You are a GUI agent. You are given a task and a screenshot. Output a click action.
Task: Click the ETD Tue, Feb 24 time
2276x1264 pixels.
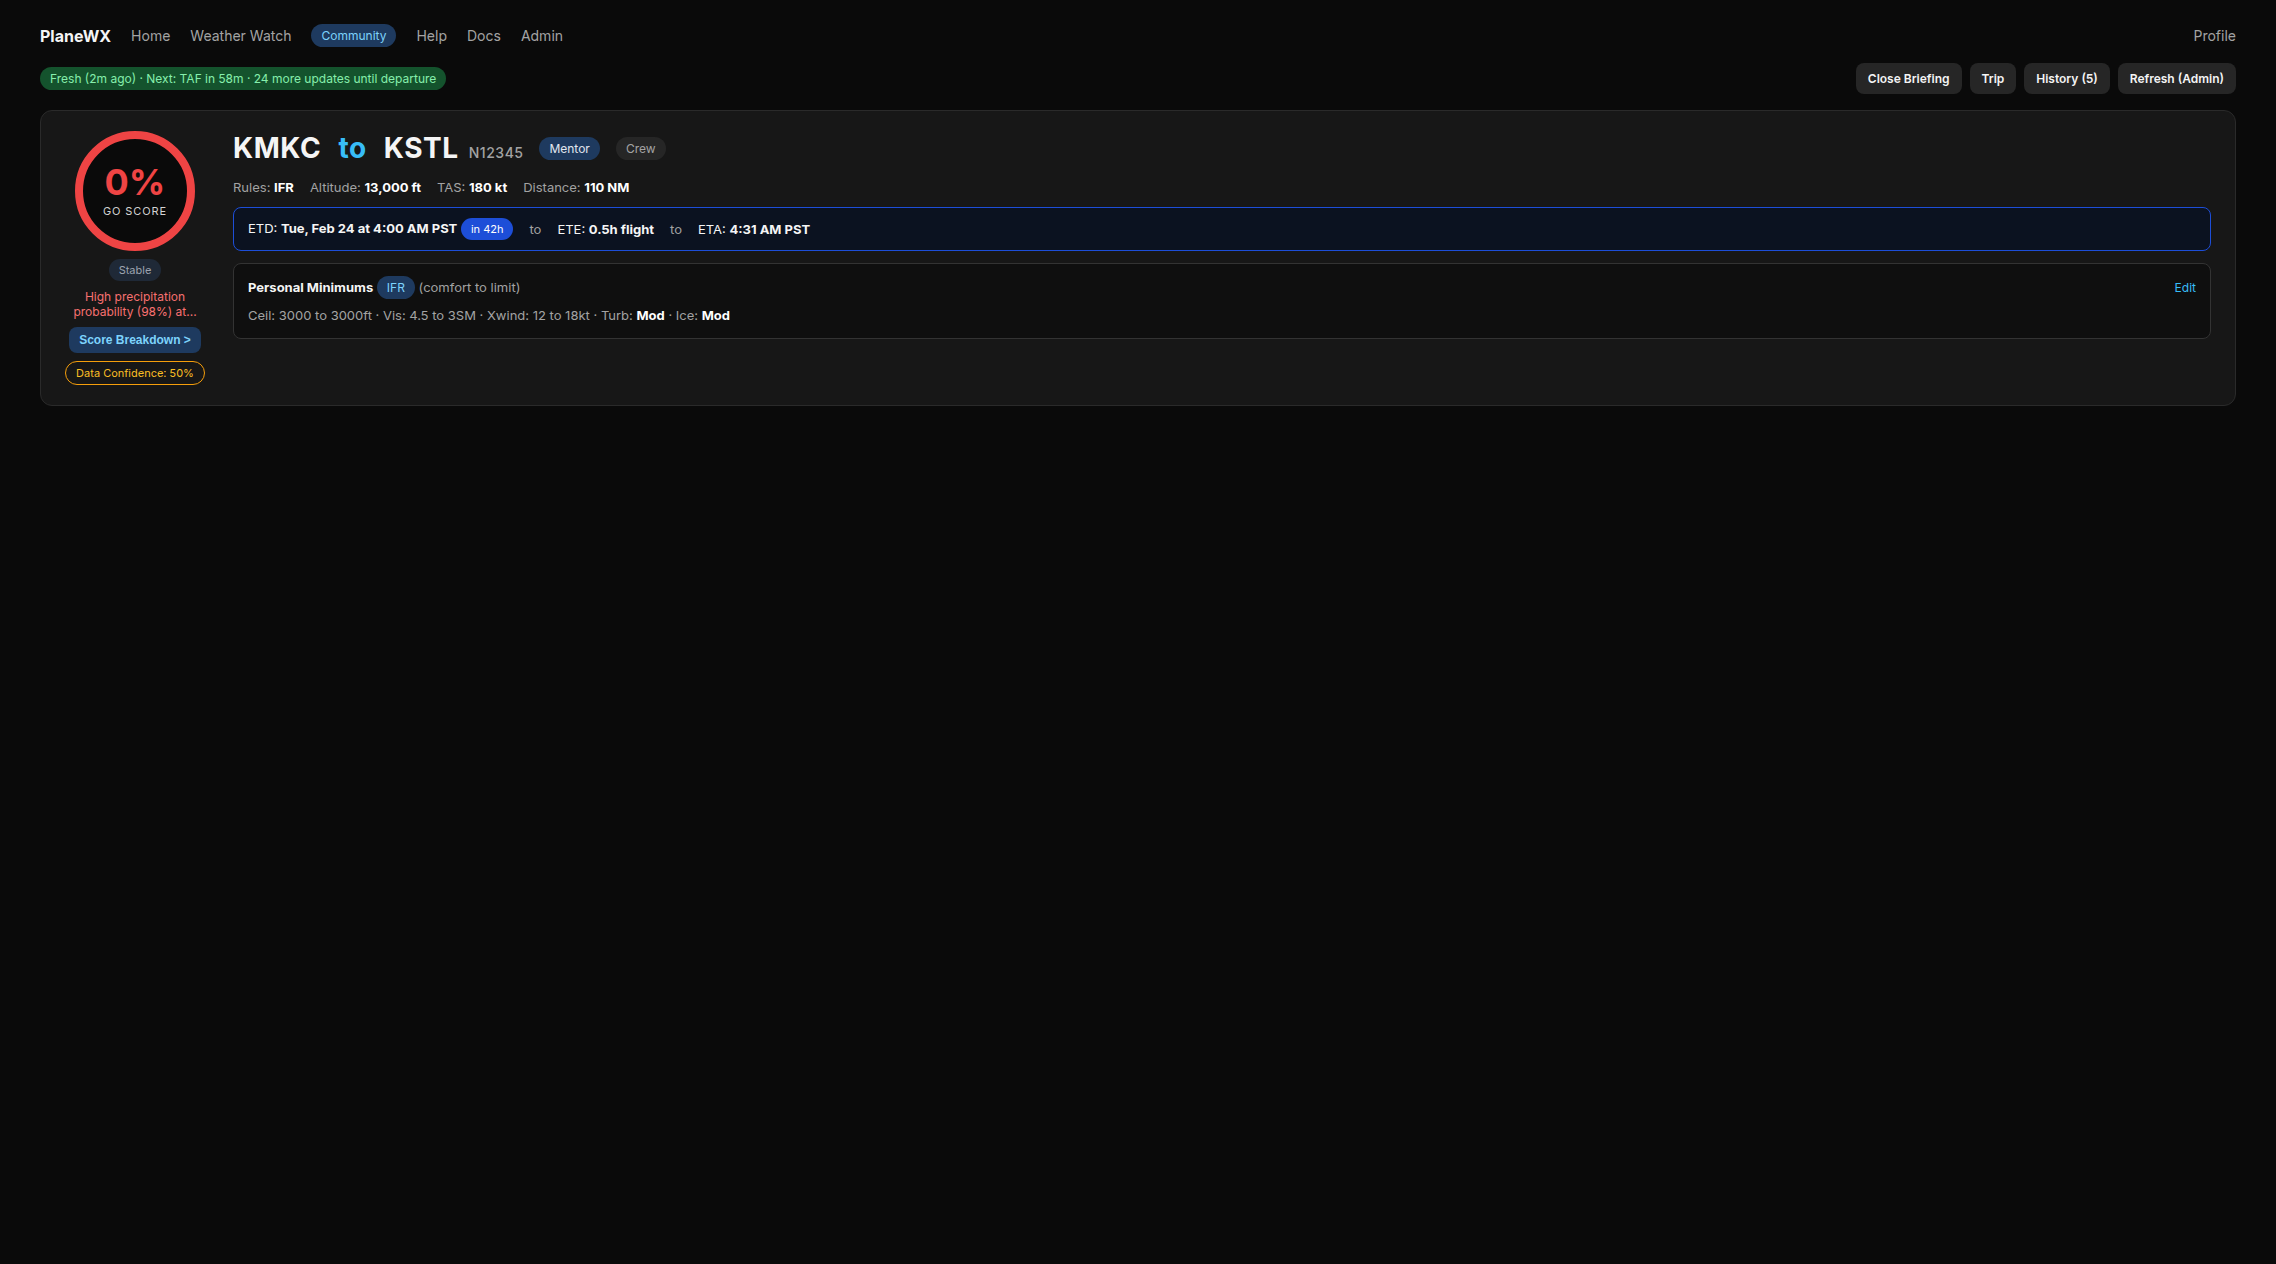pyautogui.click(x=352, y=230)
